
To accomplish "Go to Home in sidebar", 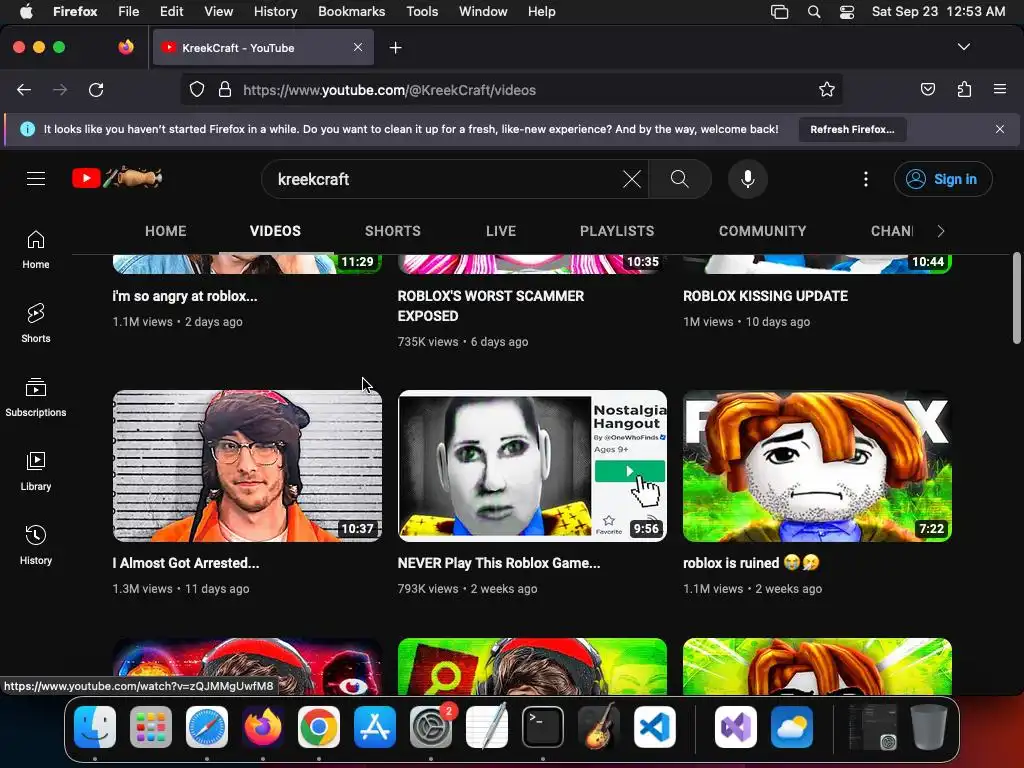I will pyautogui.click(x=36, y=250).
